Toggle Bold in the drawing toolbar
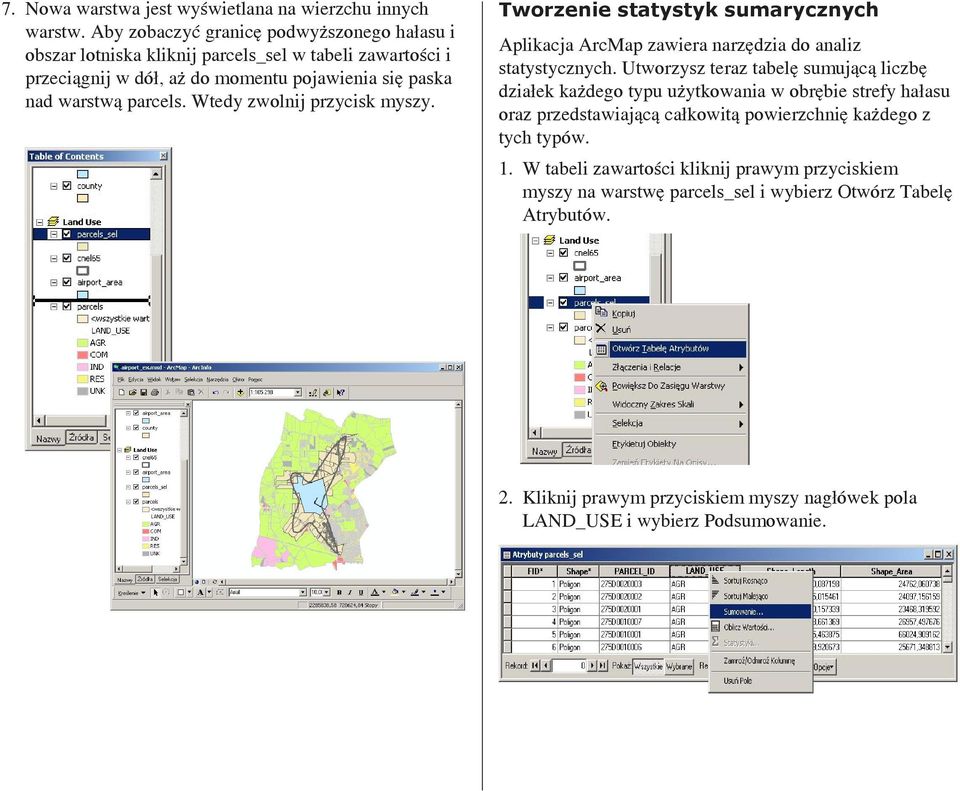The height and width of the screenshot is (791, 960). click(x=339, y=592)
